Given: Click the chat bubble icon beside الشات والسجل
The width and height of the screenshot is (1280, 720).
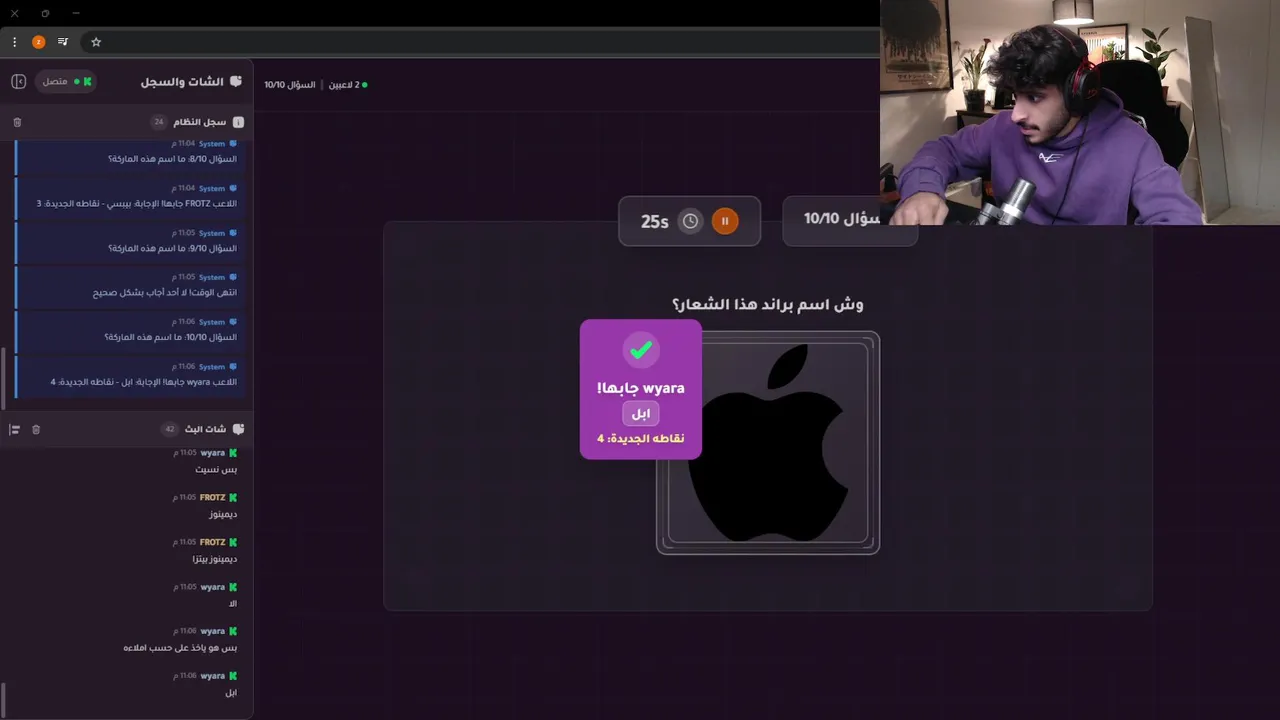Looking at the screenshot, I should point(236,81).
